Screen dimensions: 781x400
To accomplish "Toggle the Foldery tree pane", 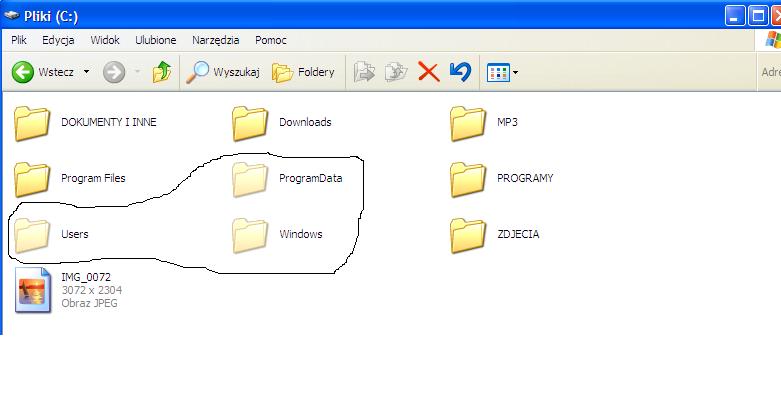I will [303, 72].
